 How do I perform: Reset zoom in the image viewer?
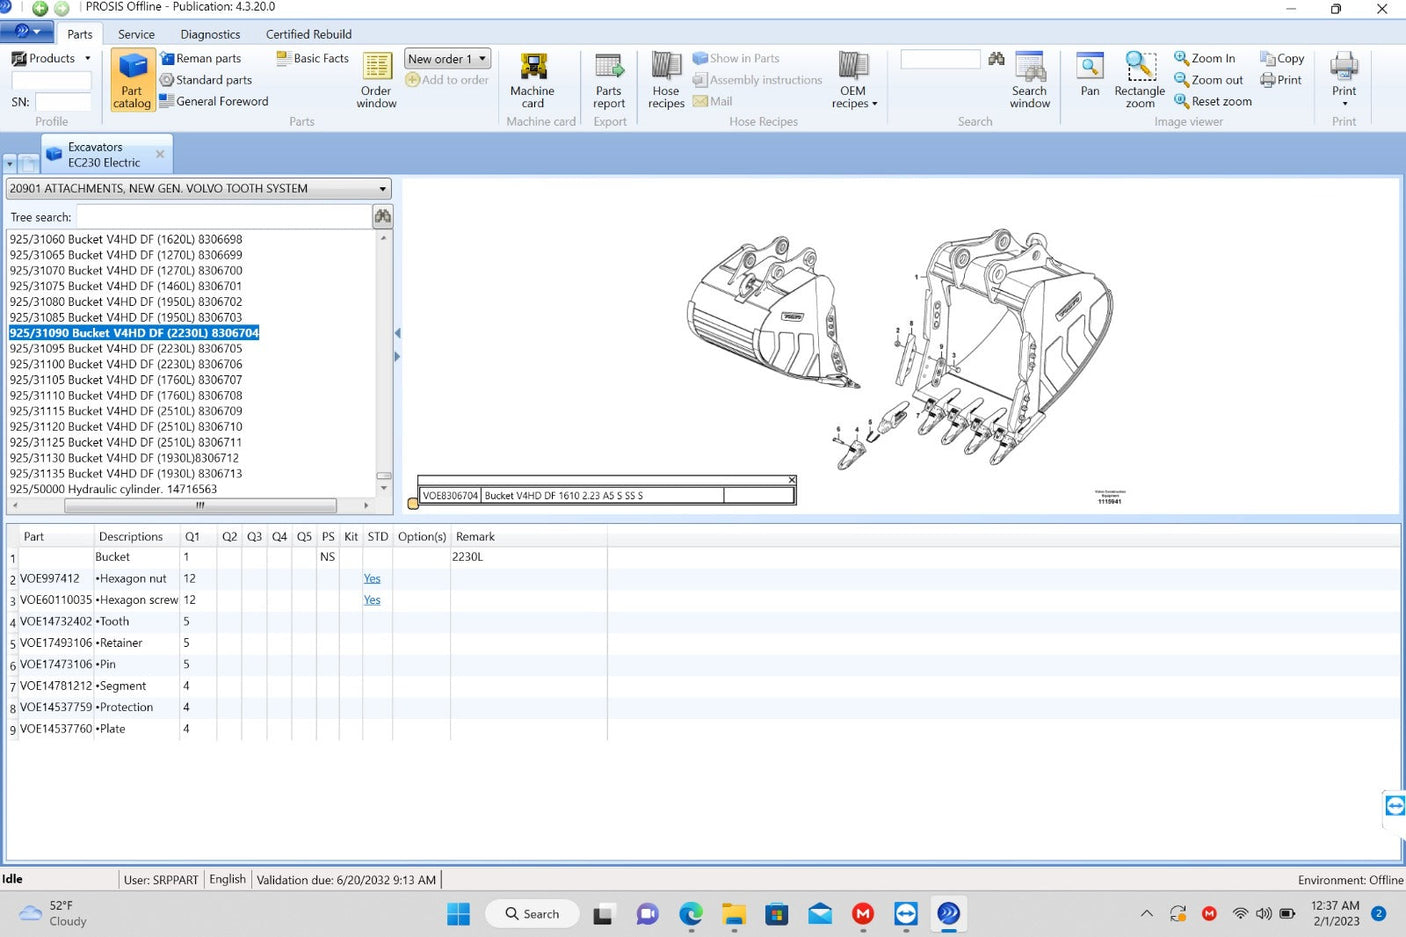[x=1211, y=101]
